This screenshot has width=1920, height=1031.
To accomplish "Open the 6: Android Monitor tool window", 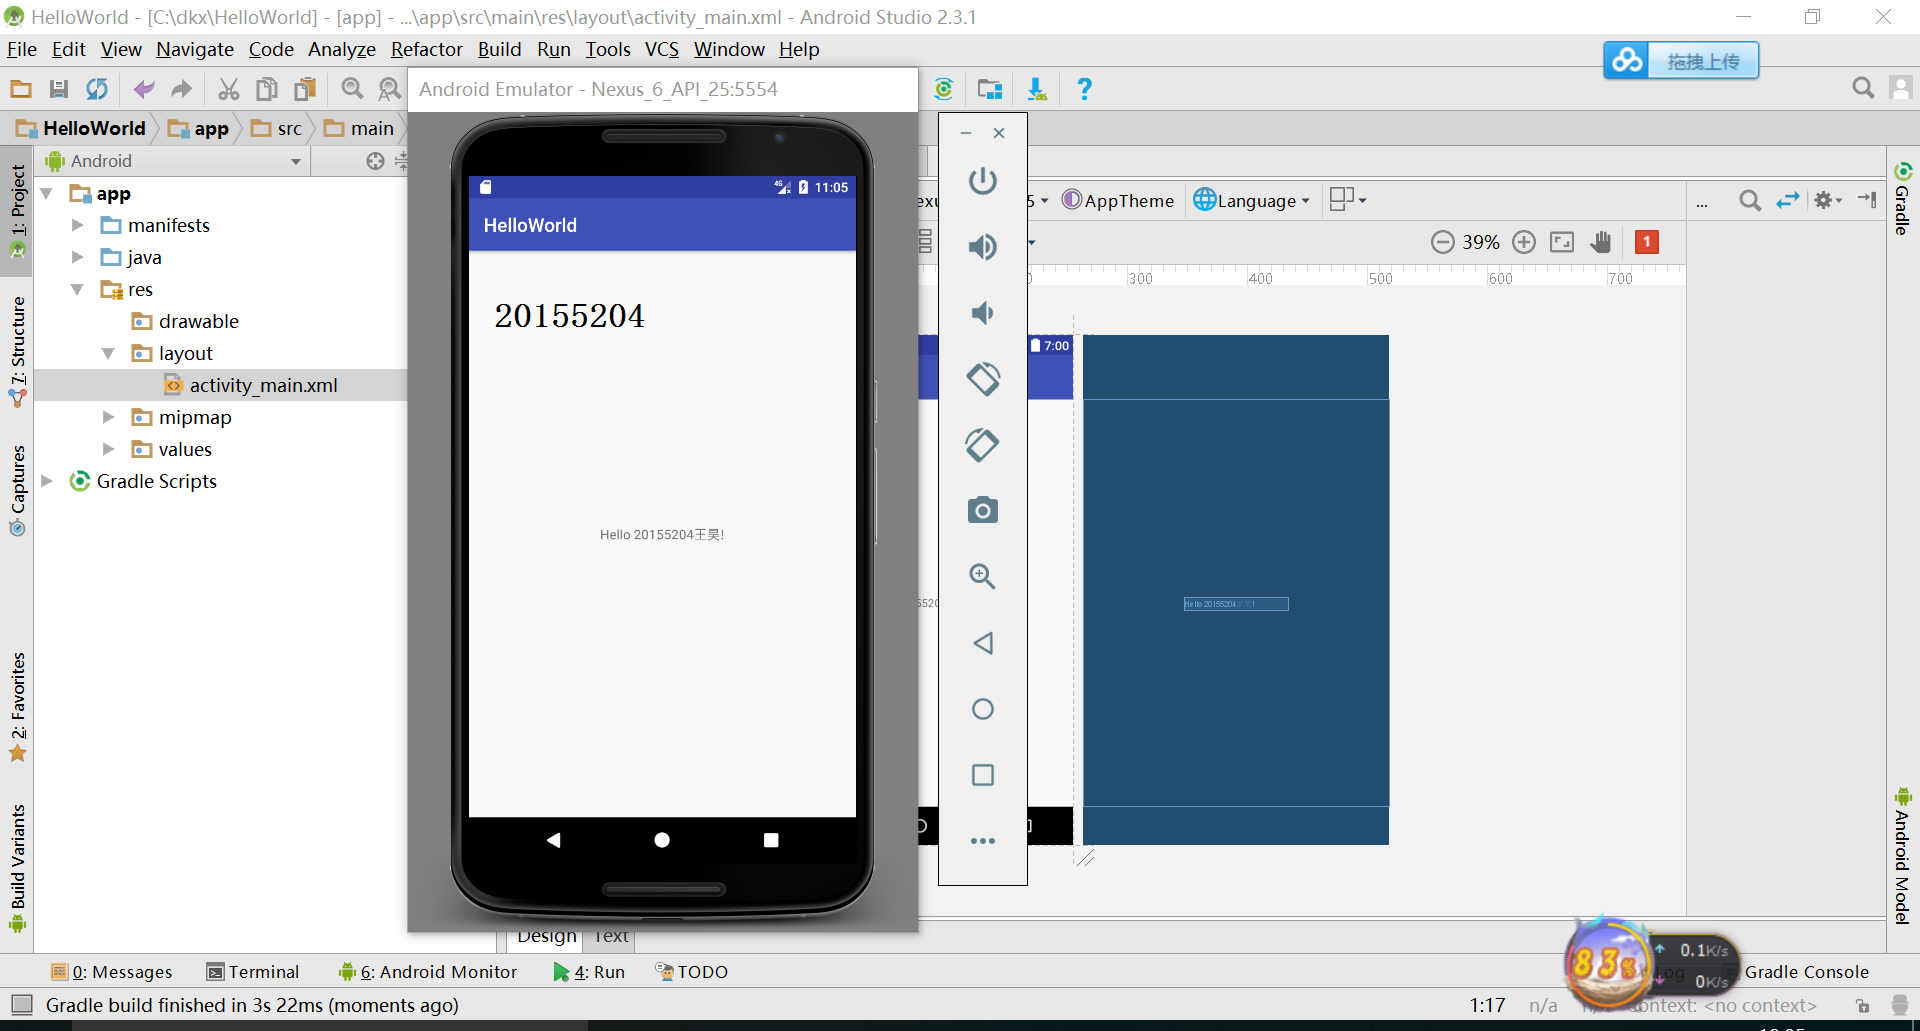I will click(428, 972).
